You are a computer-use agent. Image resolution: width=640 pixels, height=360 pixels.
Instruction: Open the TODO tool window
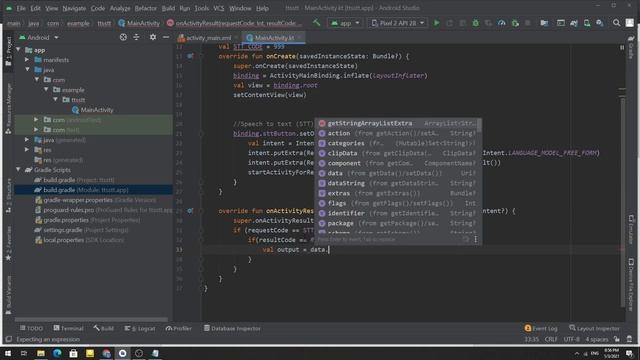pos(31,328)
